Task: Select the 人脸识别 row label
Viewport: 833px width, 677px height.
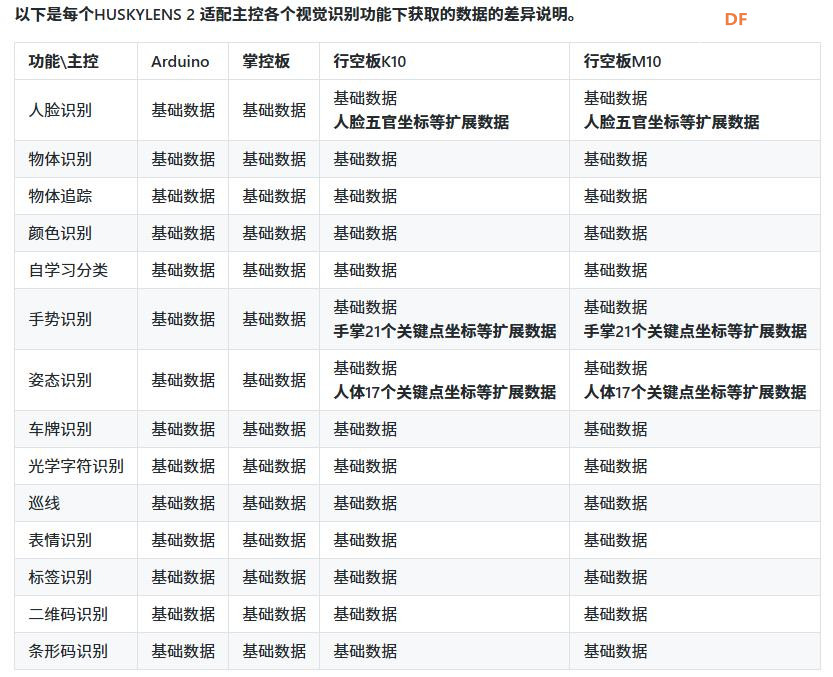Action: click(x=60, y=110)
